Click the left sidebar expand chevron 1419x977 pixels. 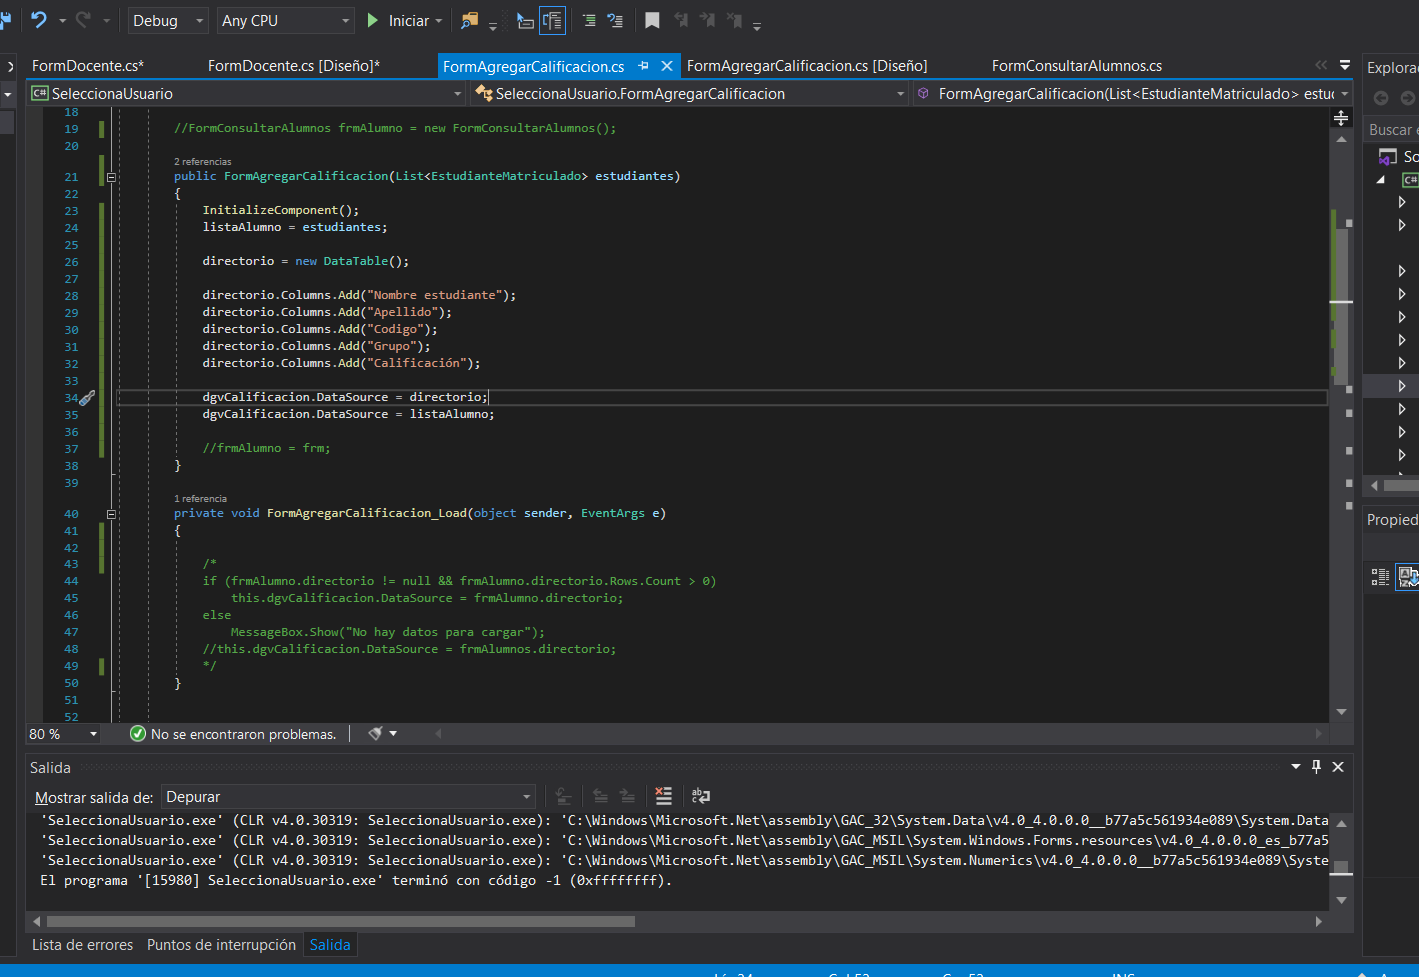pyautogui.click(x=10, y=66)
